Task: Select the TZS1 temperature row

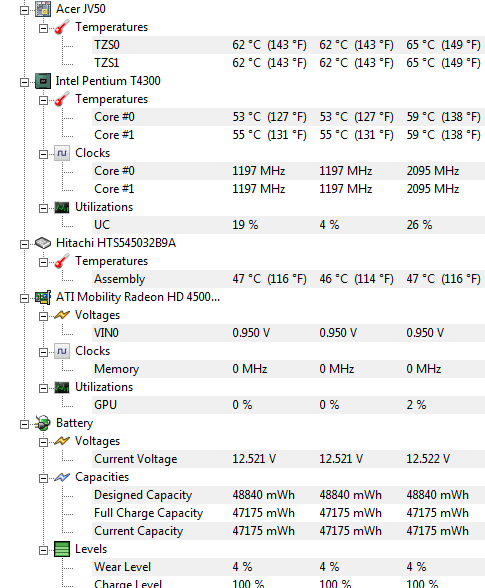Action: 288,63
